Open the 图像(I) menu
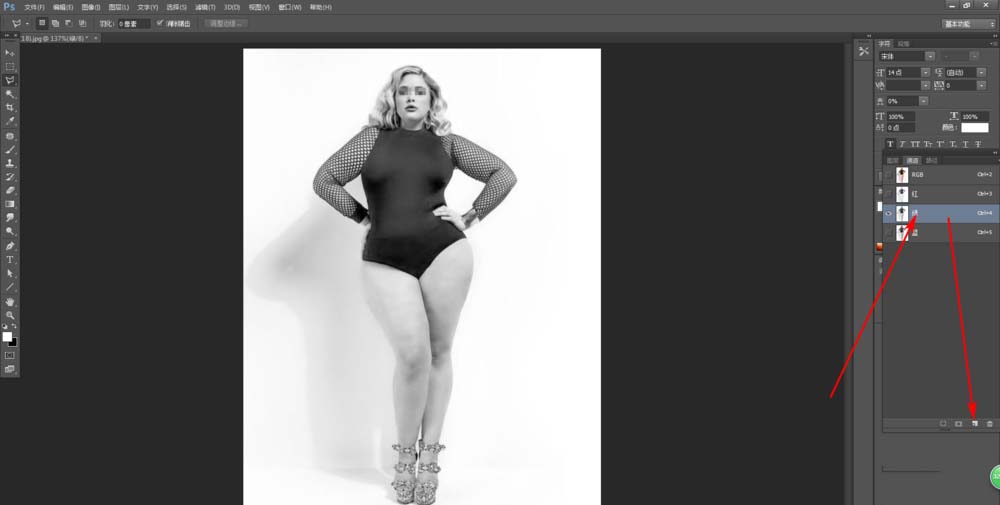This screenshot has width=1000, height=505. tap(91, 7)
